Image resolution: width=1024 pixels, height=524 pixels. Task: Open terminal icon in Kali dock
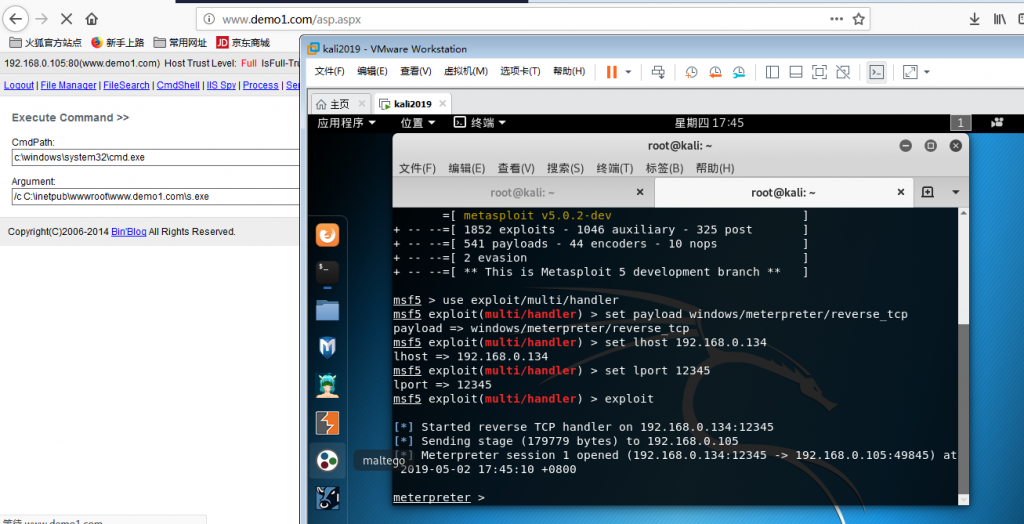pos(327,272)
